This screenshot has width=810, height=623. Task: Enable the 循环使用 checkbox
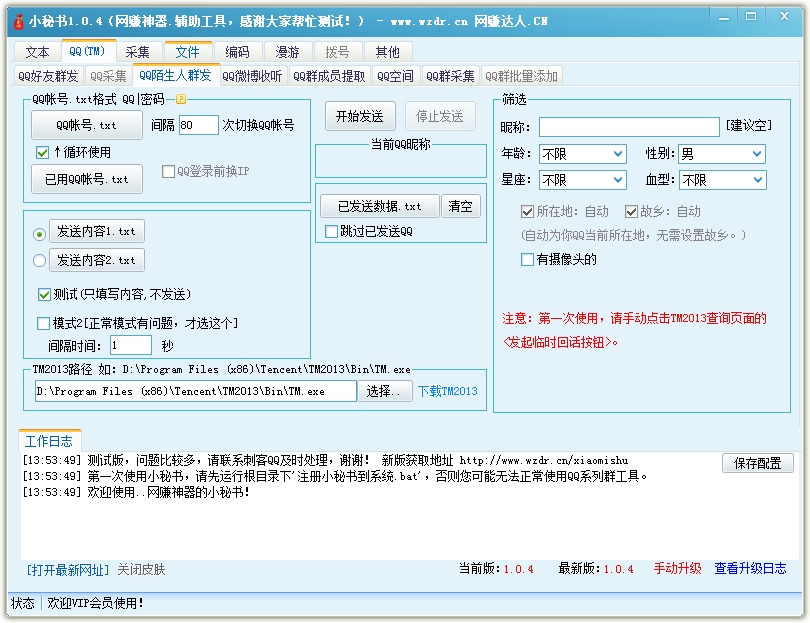click(x=42, y=153)
